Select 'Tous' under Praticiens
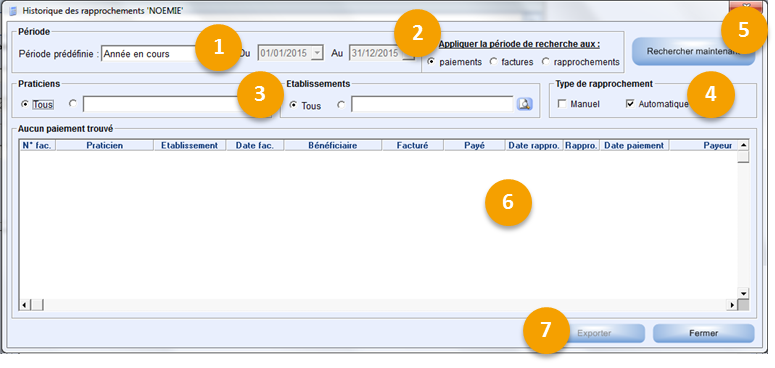775x368 pixels. [x=25, y=104]
